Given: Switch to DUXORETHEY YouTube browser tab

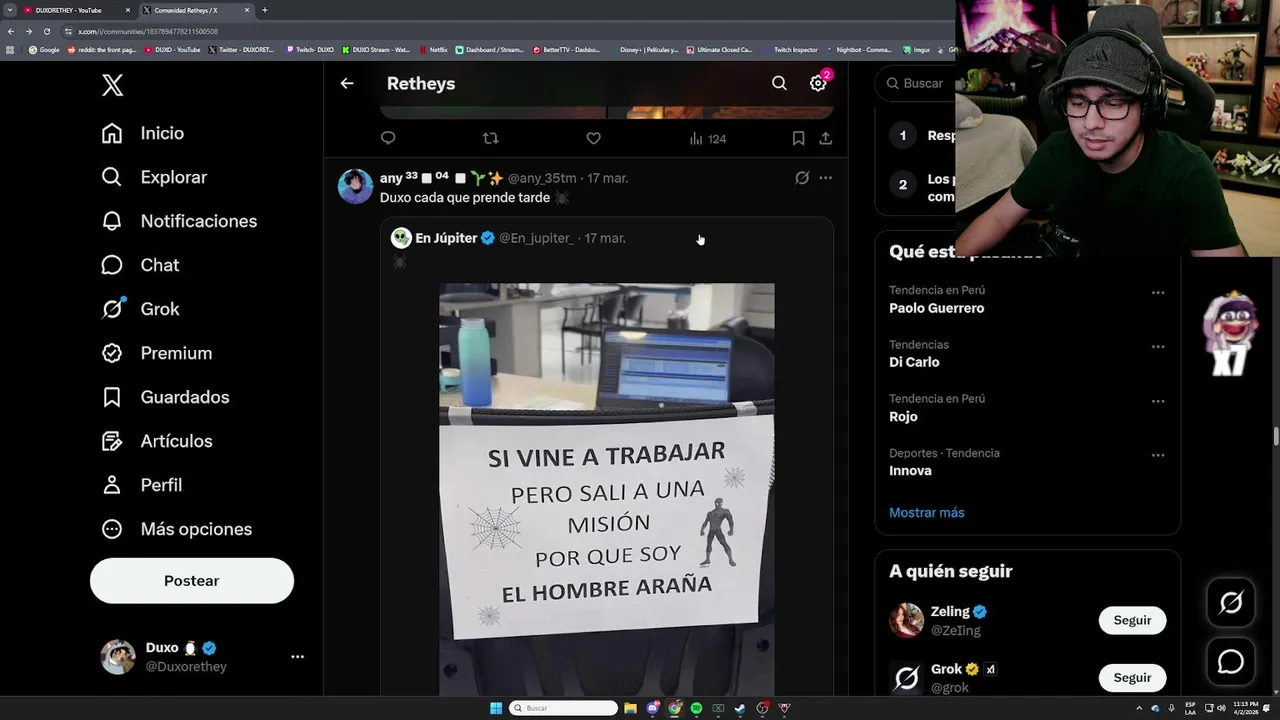Looking at the screenshot, I should point(78,10).
